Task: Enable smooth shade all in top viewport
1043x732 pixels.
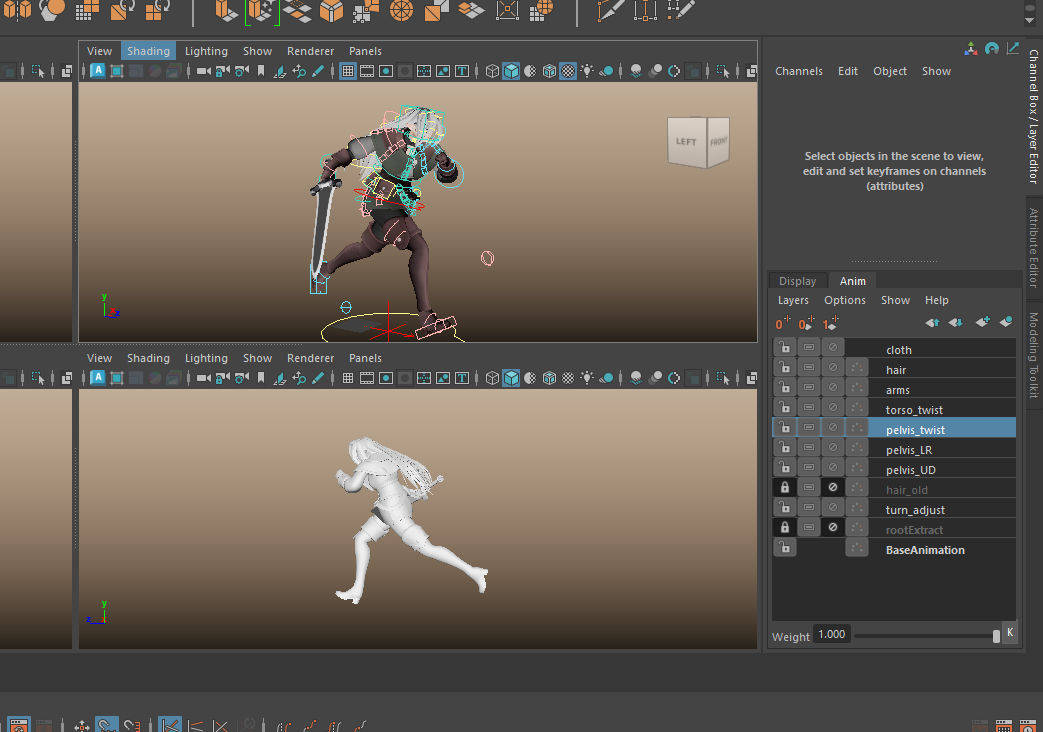Action: pyautogui.click(x=511, y=71)
